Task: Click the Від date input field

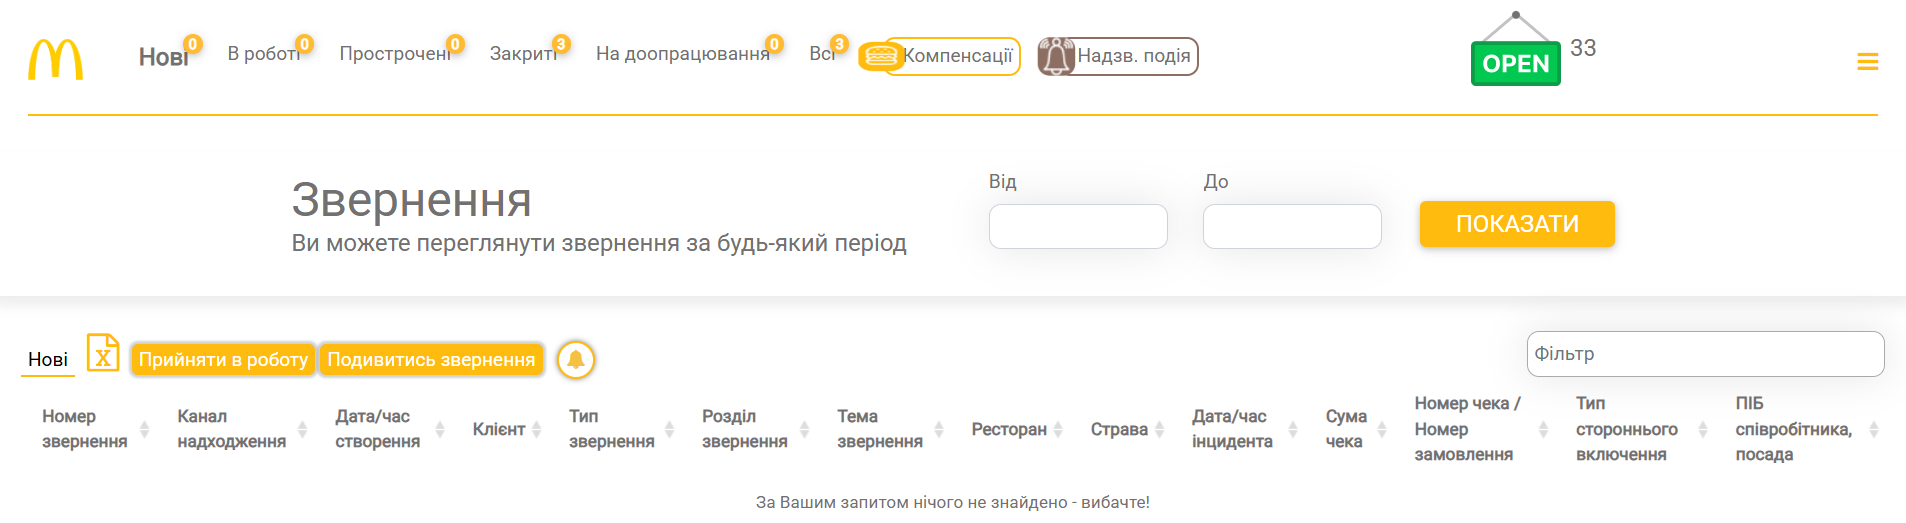Action: point(1078,227)
